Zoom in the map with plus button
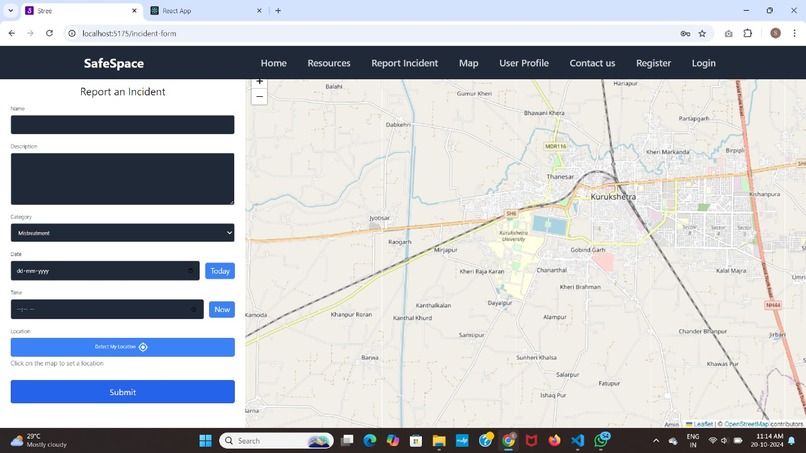Image resolution: width=806 pixels, height=453 pixels. tap(260, 82)
